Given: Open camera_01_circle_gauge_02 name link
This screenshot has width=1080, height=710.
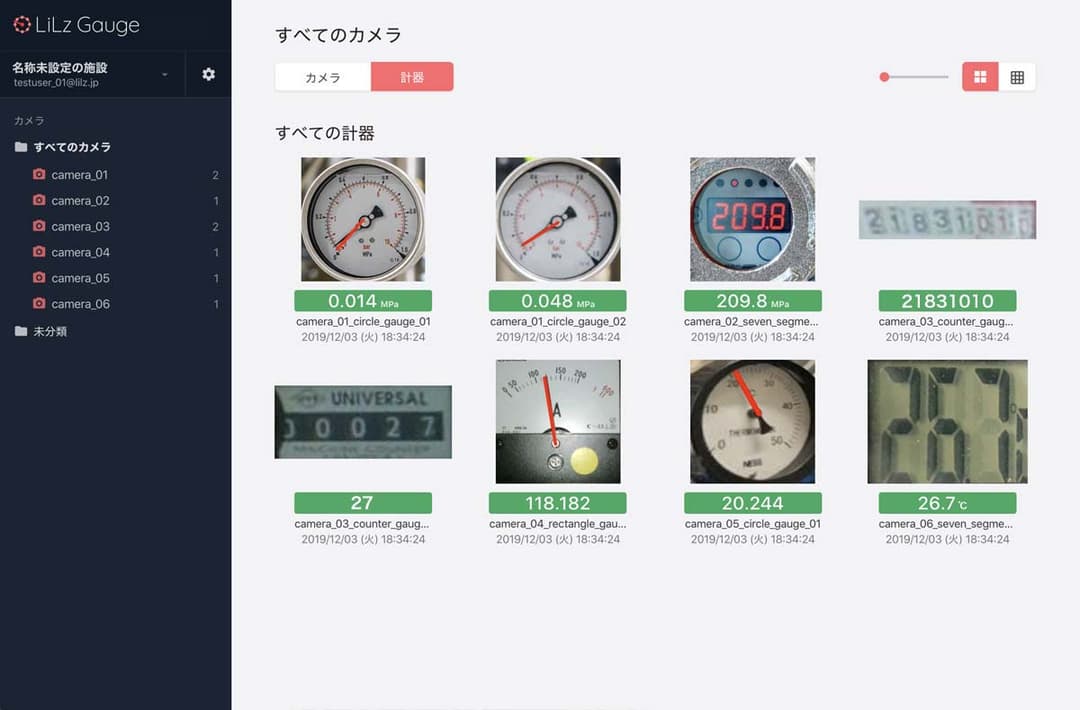Looking at the screenshot, I should click(557, 322).
